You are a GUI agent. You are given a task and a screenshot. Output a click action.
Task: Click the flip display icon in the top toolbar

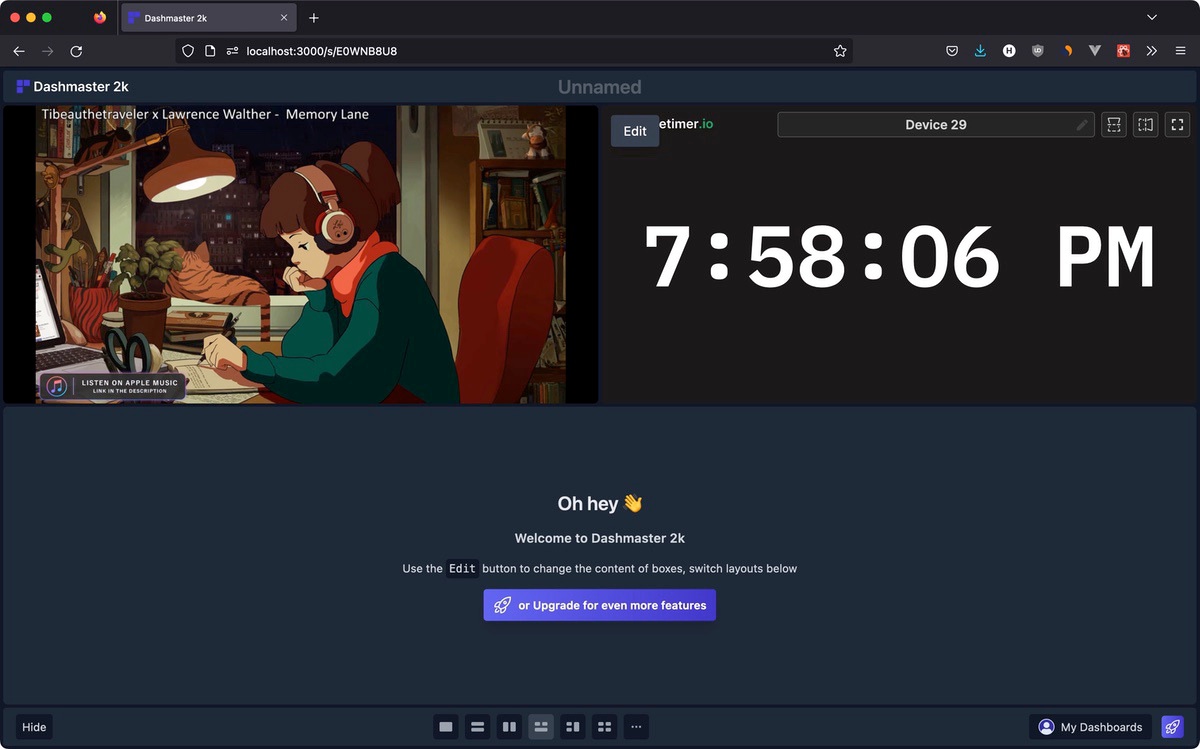click(x=1145, y=124)
